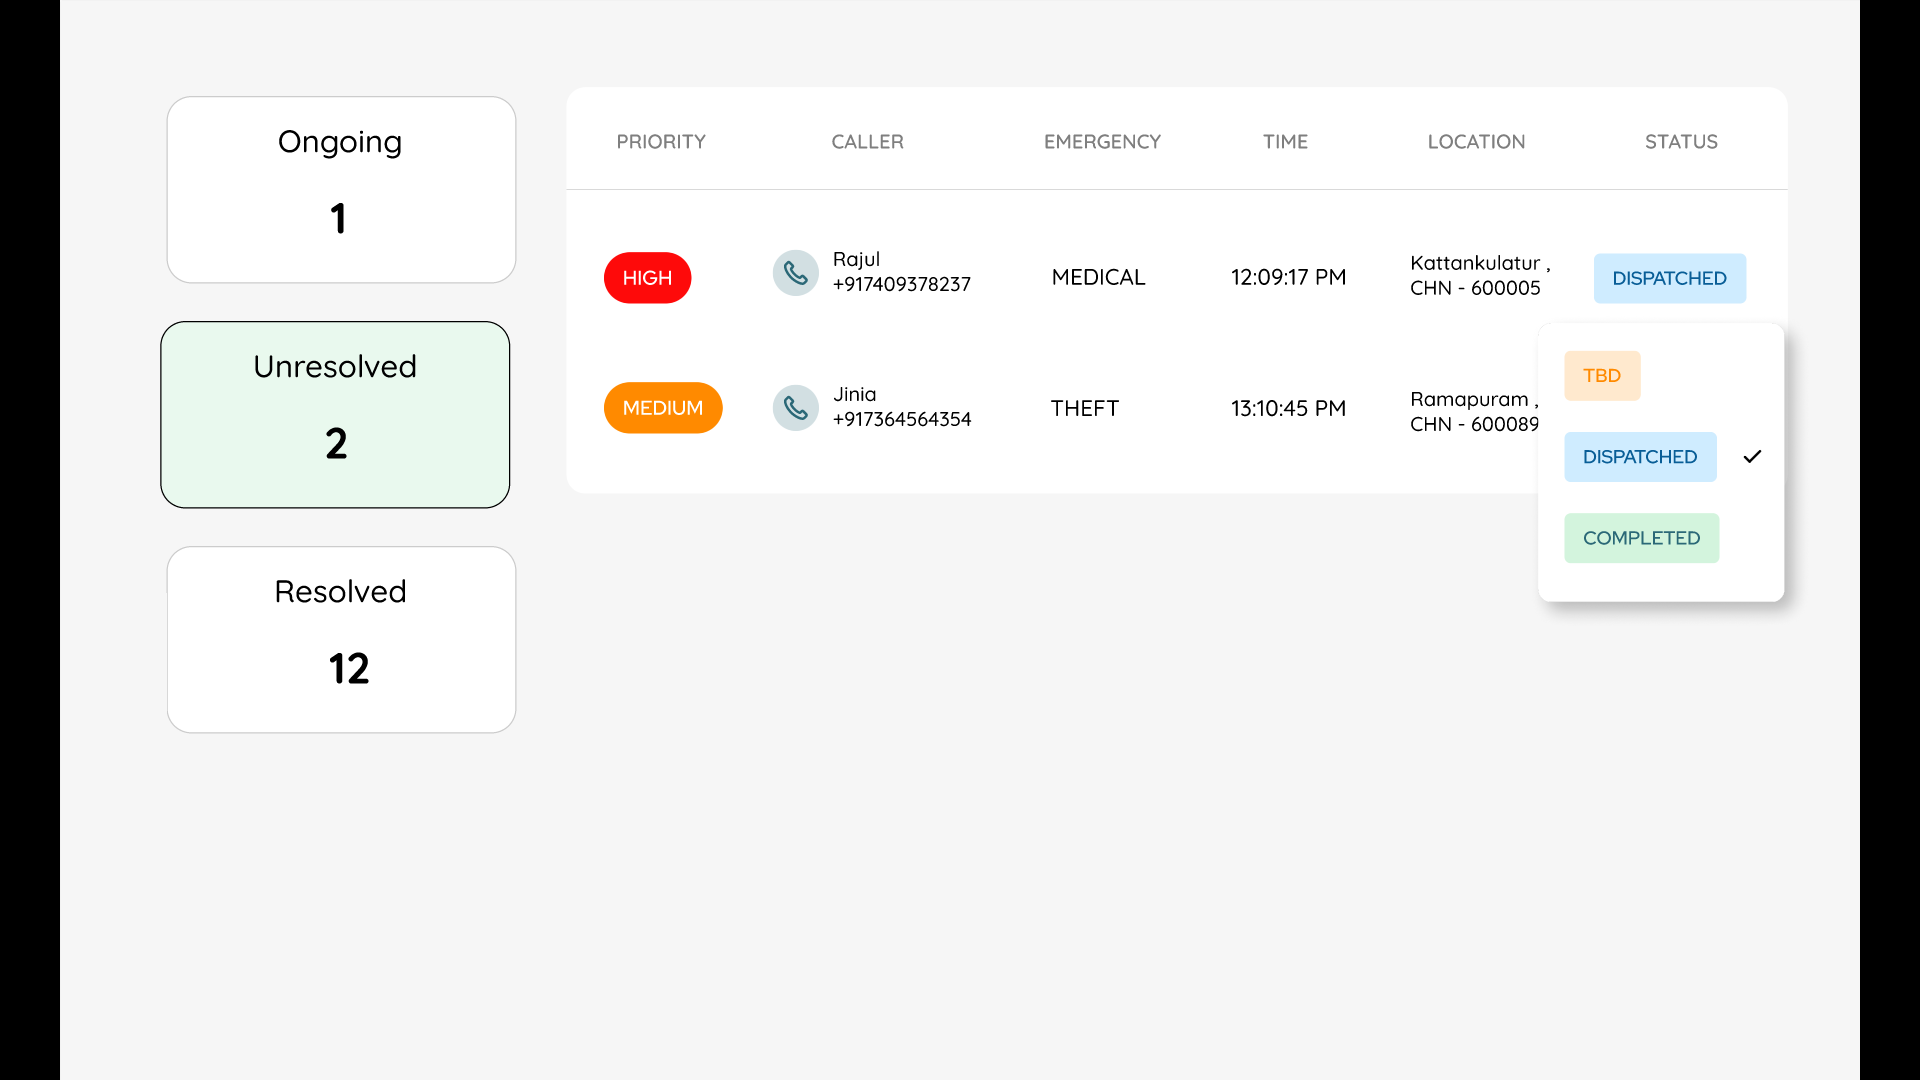
Task: Click the CALLER column header
Action: pyautogui.click(x=866, y=141)
